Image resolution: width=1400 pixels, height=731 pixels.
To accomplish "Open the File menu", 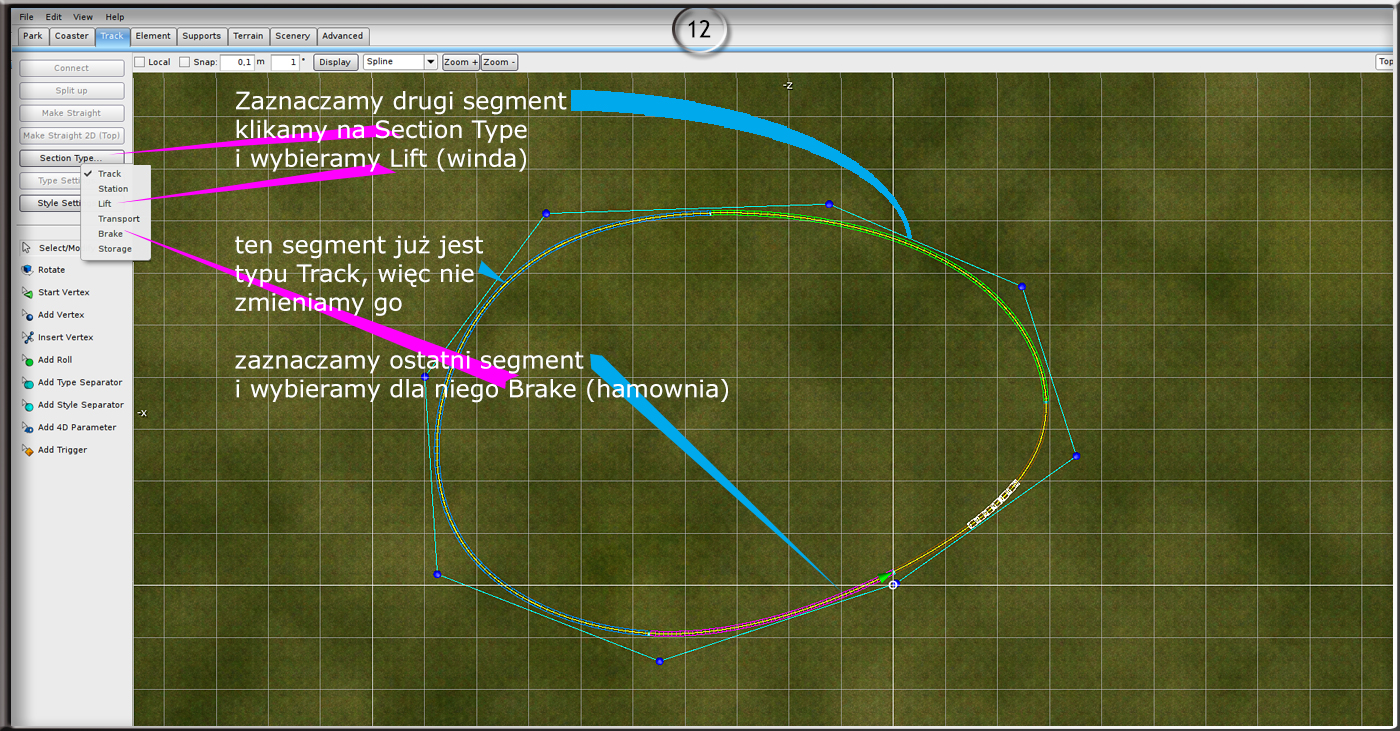I will 26,17.
